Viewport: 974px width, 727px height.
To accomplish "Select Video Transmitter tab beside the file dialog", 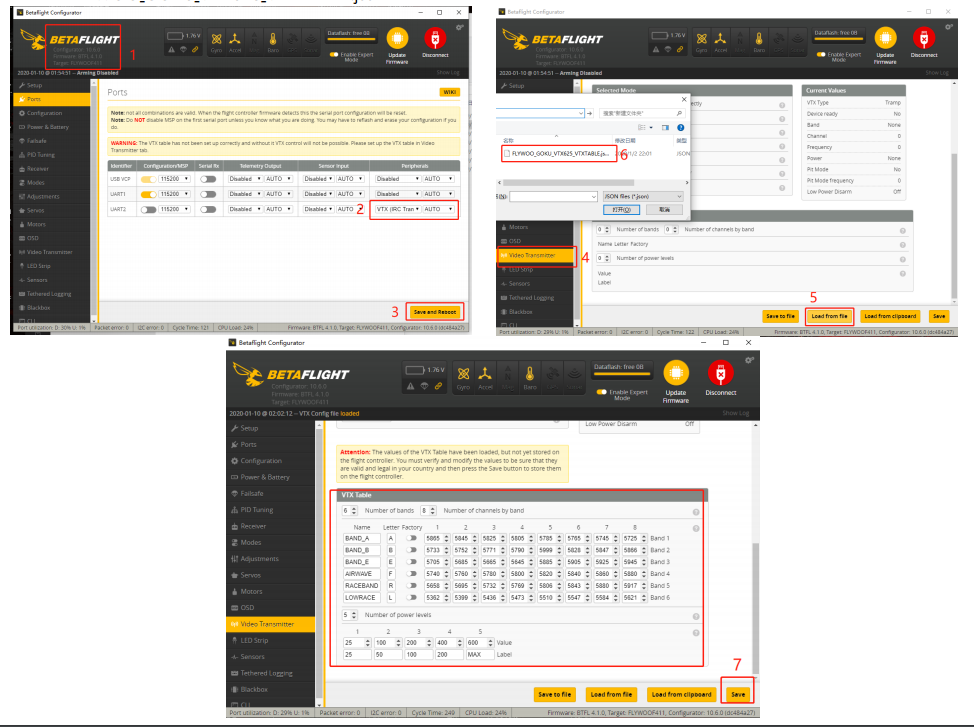I will click(x=537, y=256).
